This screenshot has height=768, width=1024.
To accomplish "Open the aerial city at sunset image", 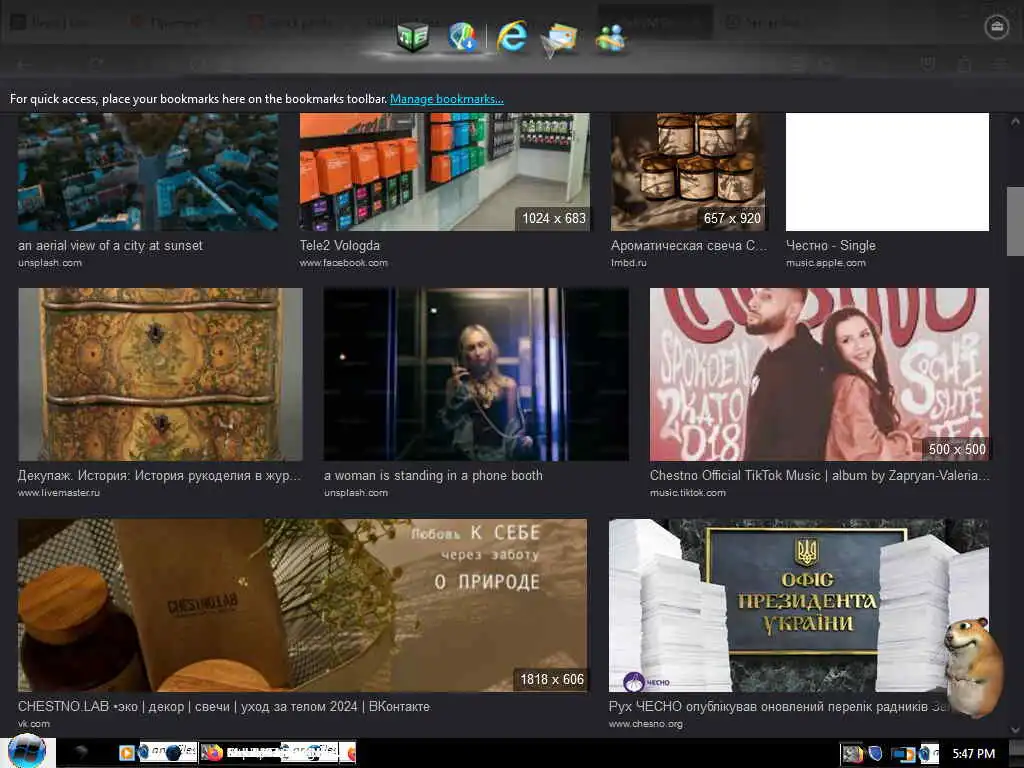I will [x=148, y=172].
